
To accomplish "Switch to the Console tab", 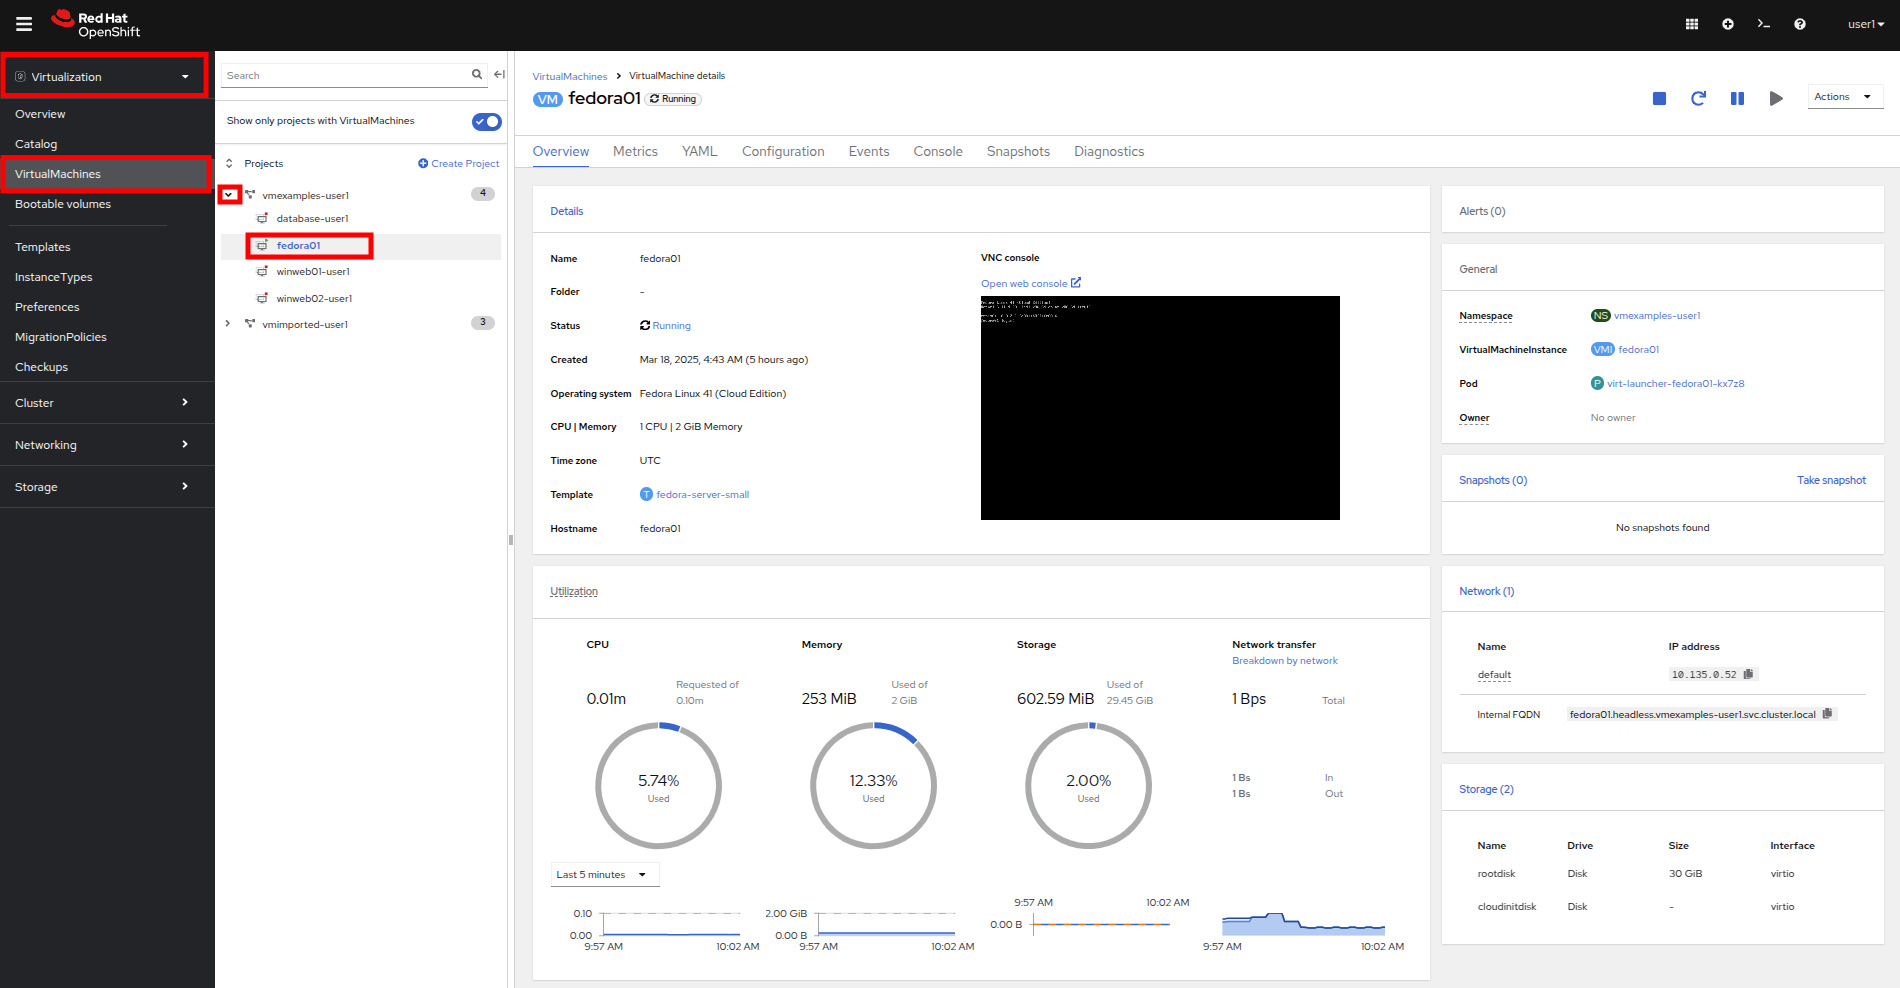I will click(x=937, y=152).
